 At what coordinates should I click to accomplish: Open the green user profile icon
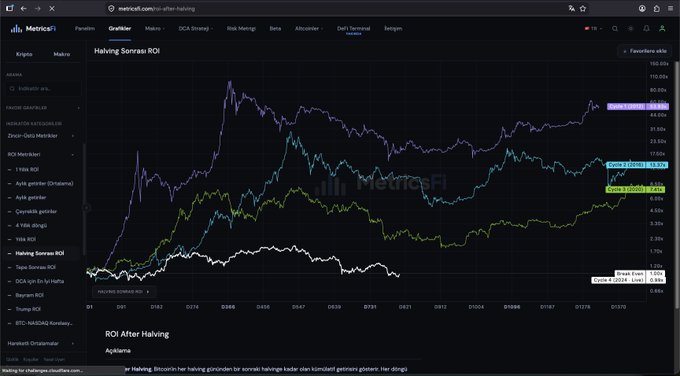(x=662, y=29)
